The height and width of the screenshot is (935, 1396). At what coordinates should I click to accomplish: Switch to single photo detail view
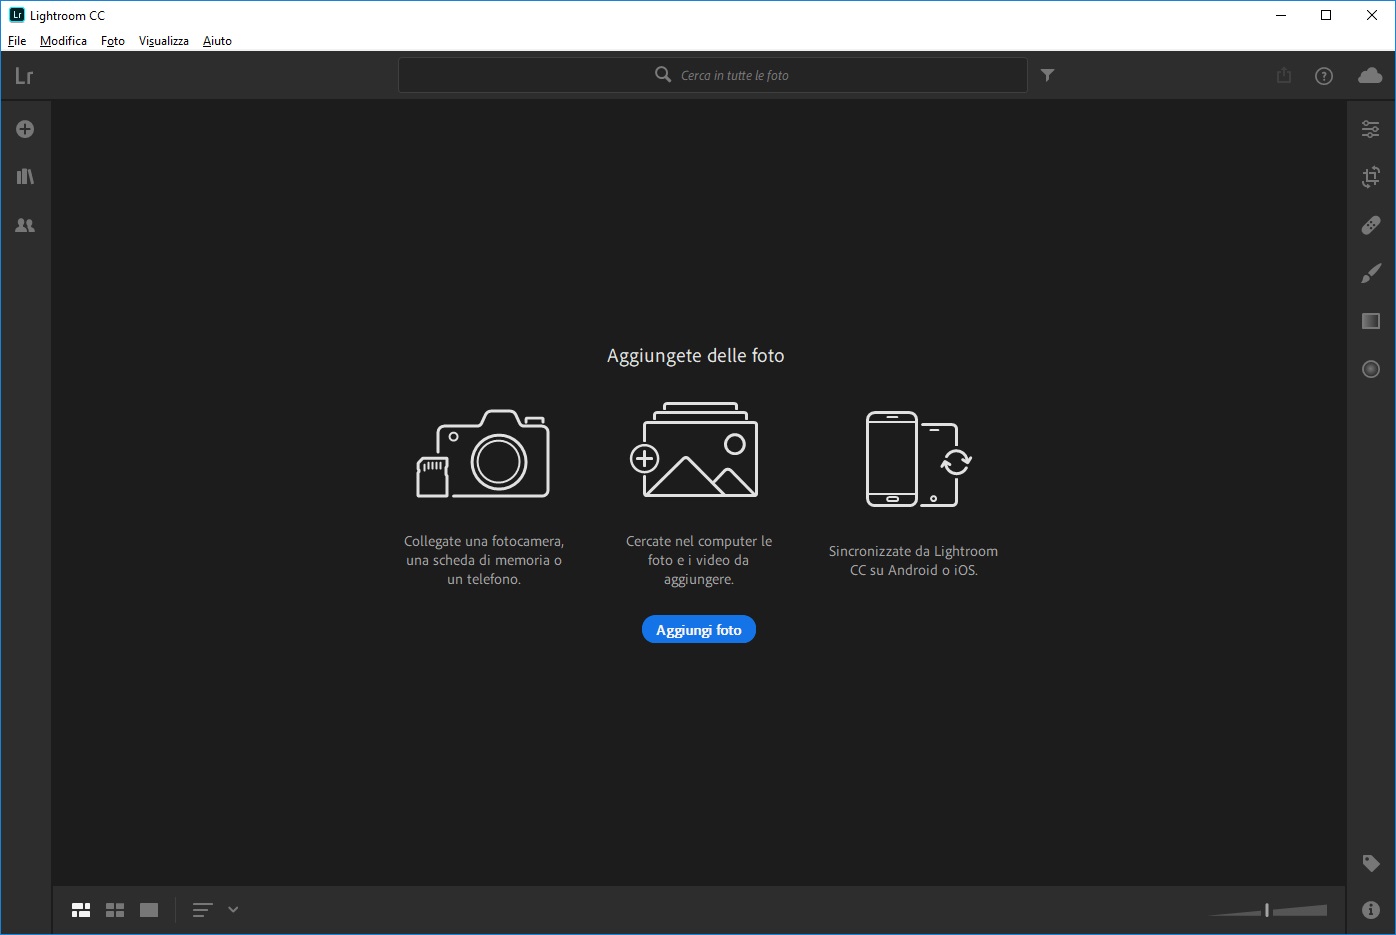click(149, 910)
